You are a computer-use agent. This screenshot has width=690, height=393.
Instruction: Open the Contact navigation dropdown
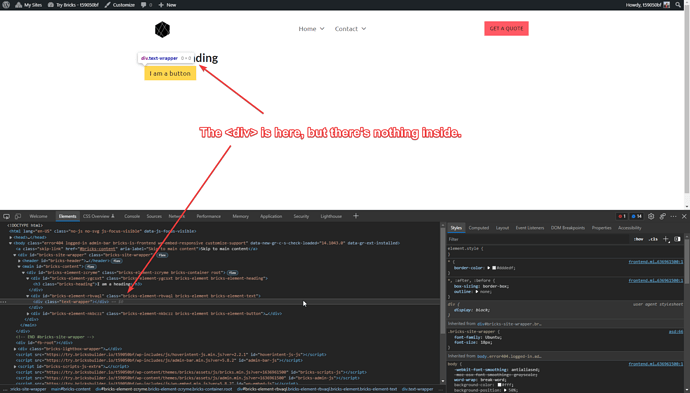[x=350, y=29]
